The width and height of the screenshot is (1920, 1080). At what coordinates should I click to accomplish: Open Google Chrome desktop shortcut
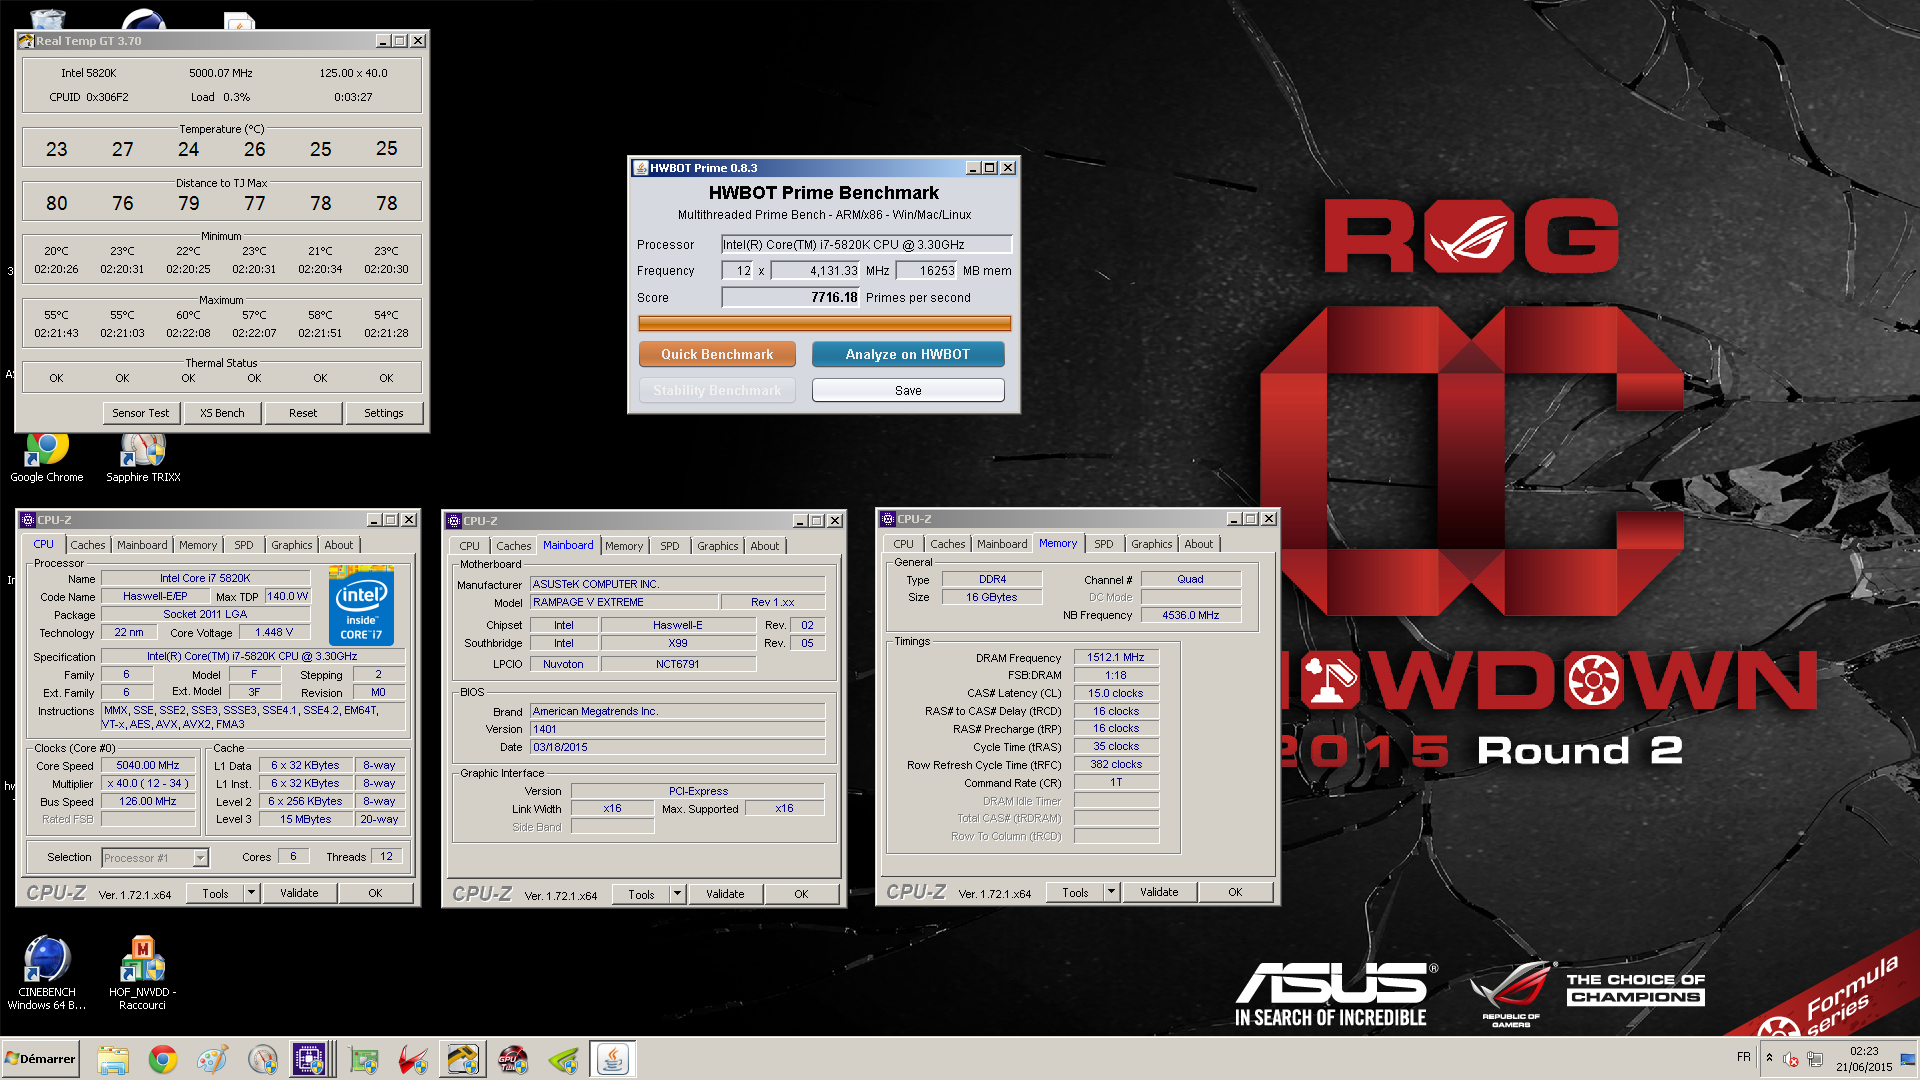47,458
